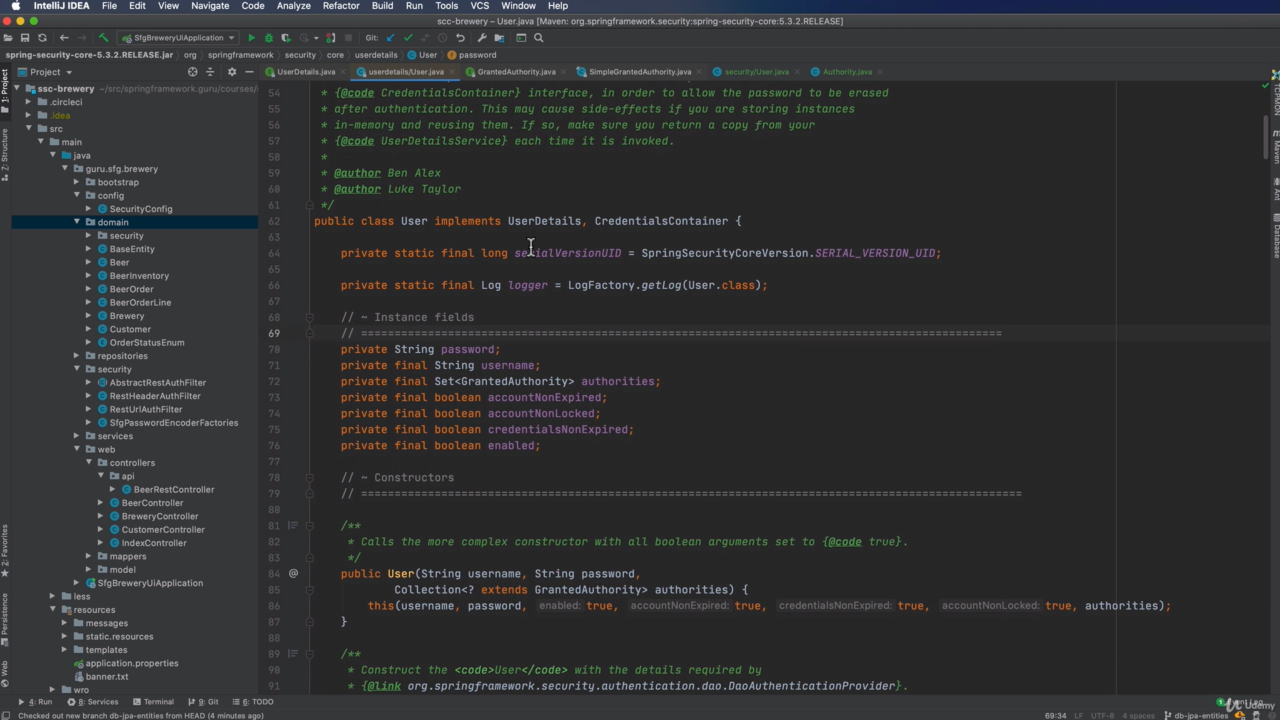Screen dimensions: 1280x720
Task: Click the Search Everywhere magnifier icon
Action: (539, 38)
